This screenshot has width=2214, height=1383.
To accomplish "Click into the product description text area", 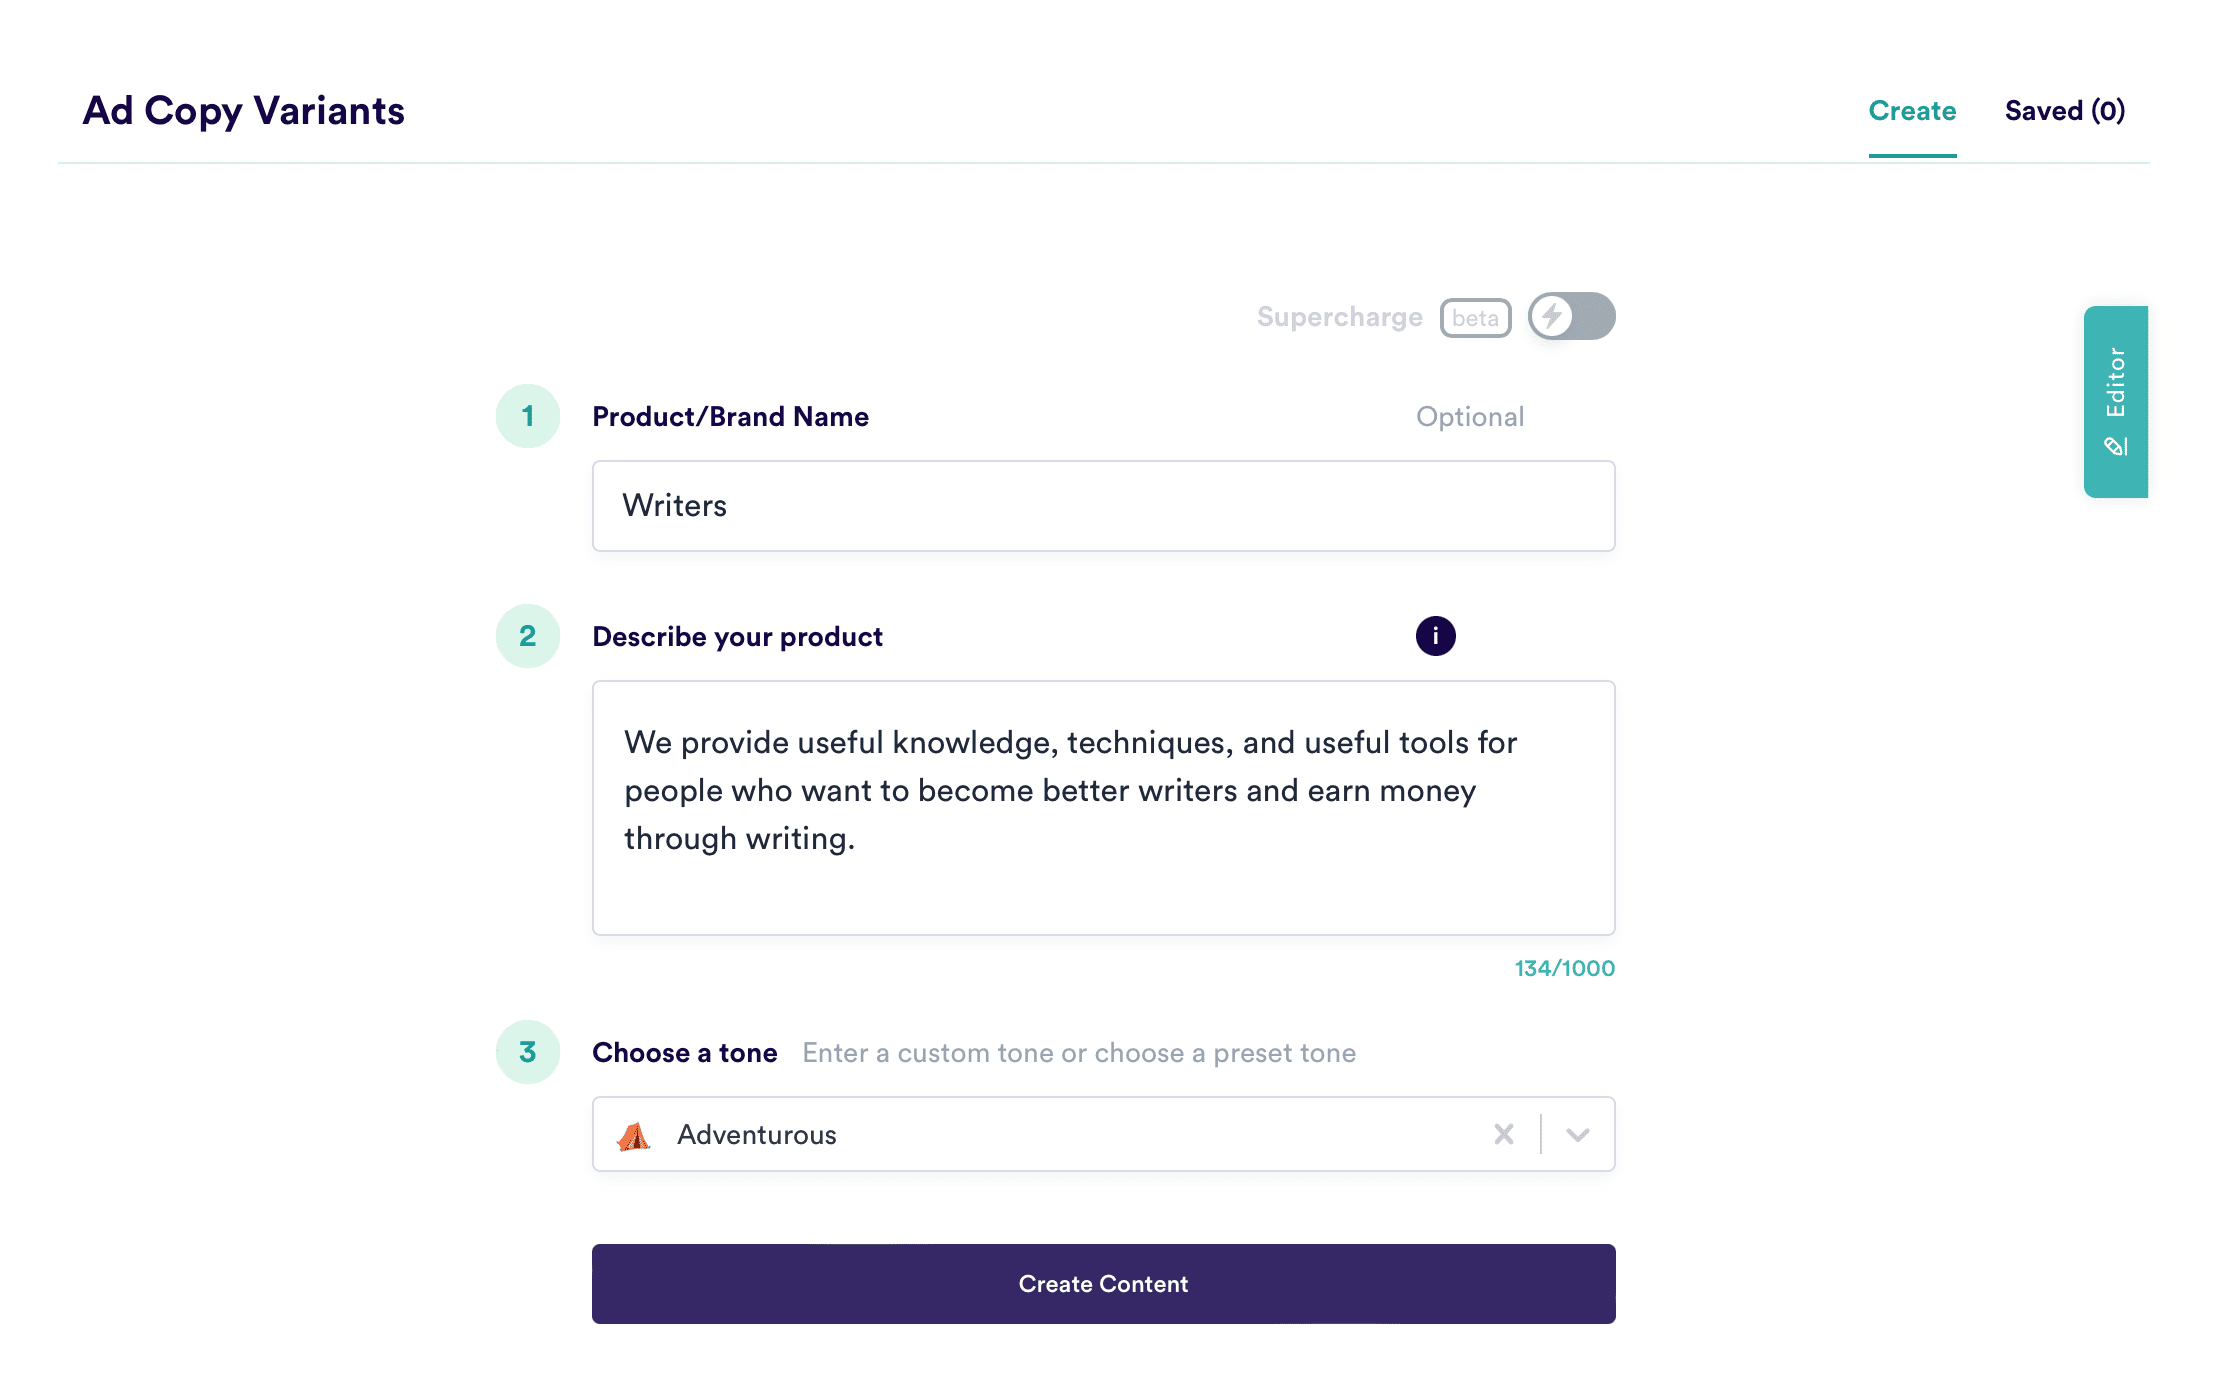I will [x=1103, y=808].
